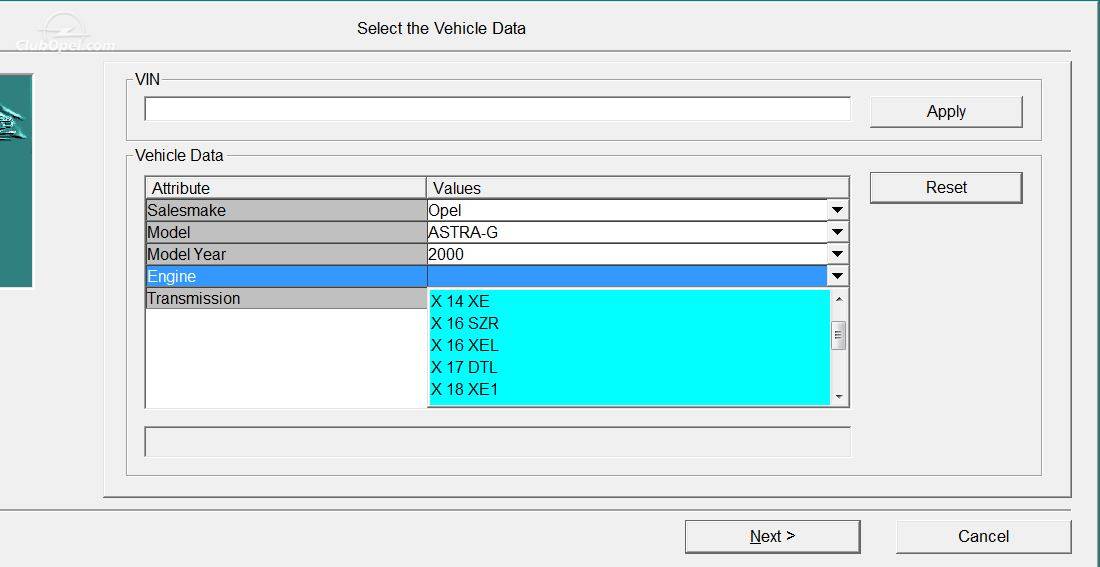Select the Salesmake attribute row
This screenshot has width=1100, height=567.
click(286, 210)
